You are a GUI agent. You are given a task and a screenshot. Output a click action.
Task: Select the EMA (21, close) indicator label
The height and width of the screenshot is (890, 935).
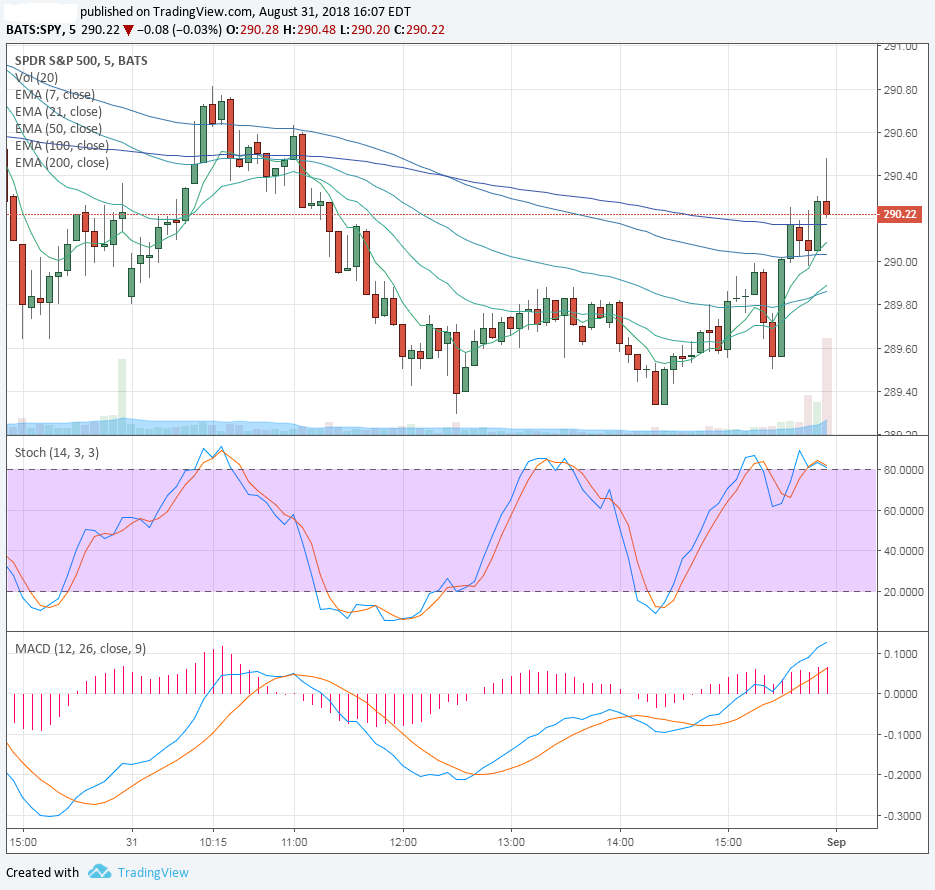[58, 111]
